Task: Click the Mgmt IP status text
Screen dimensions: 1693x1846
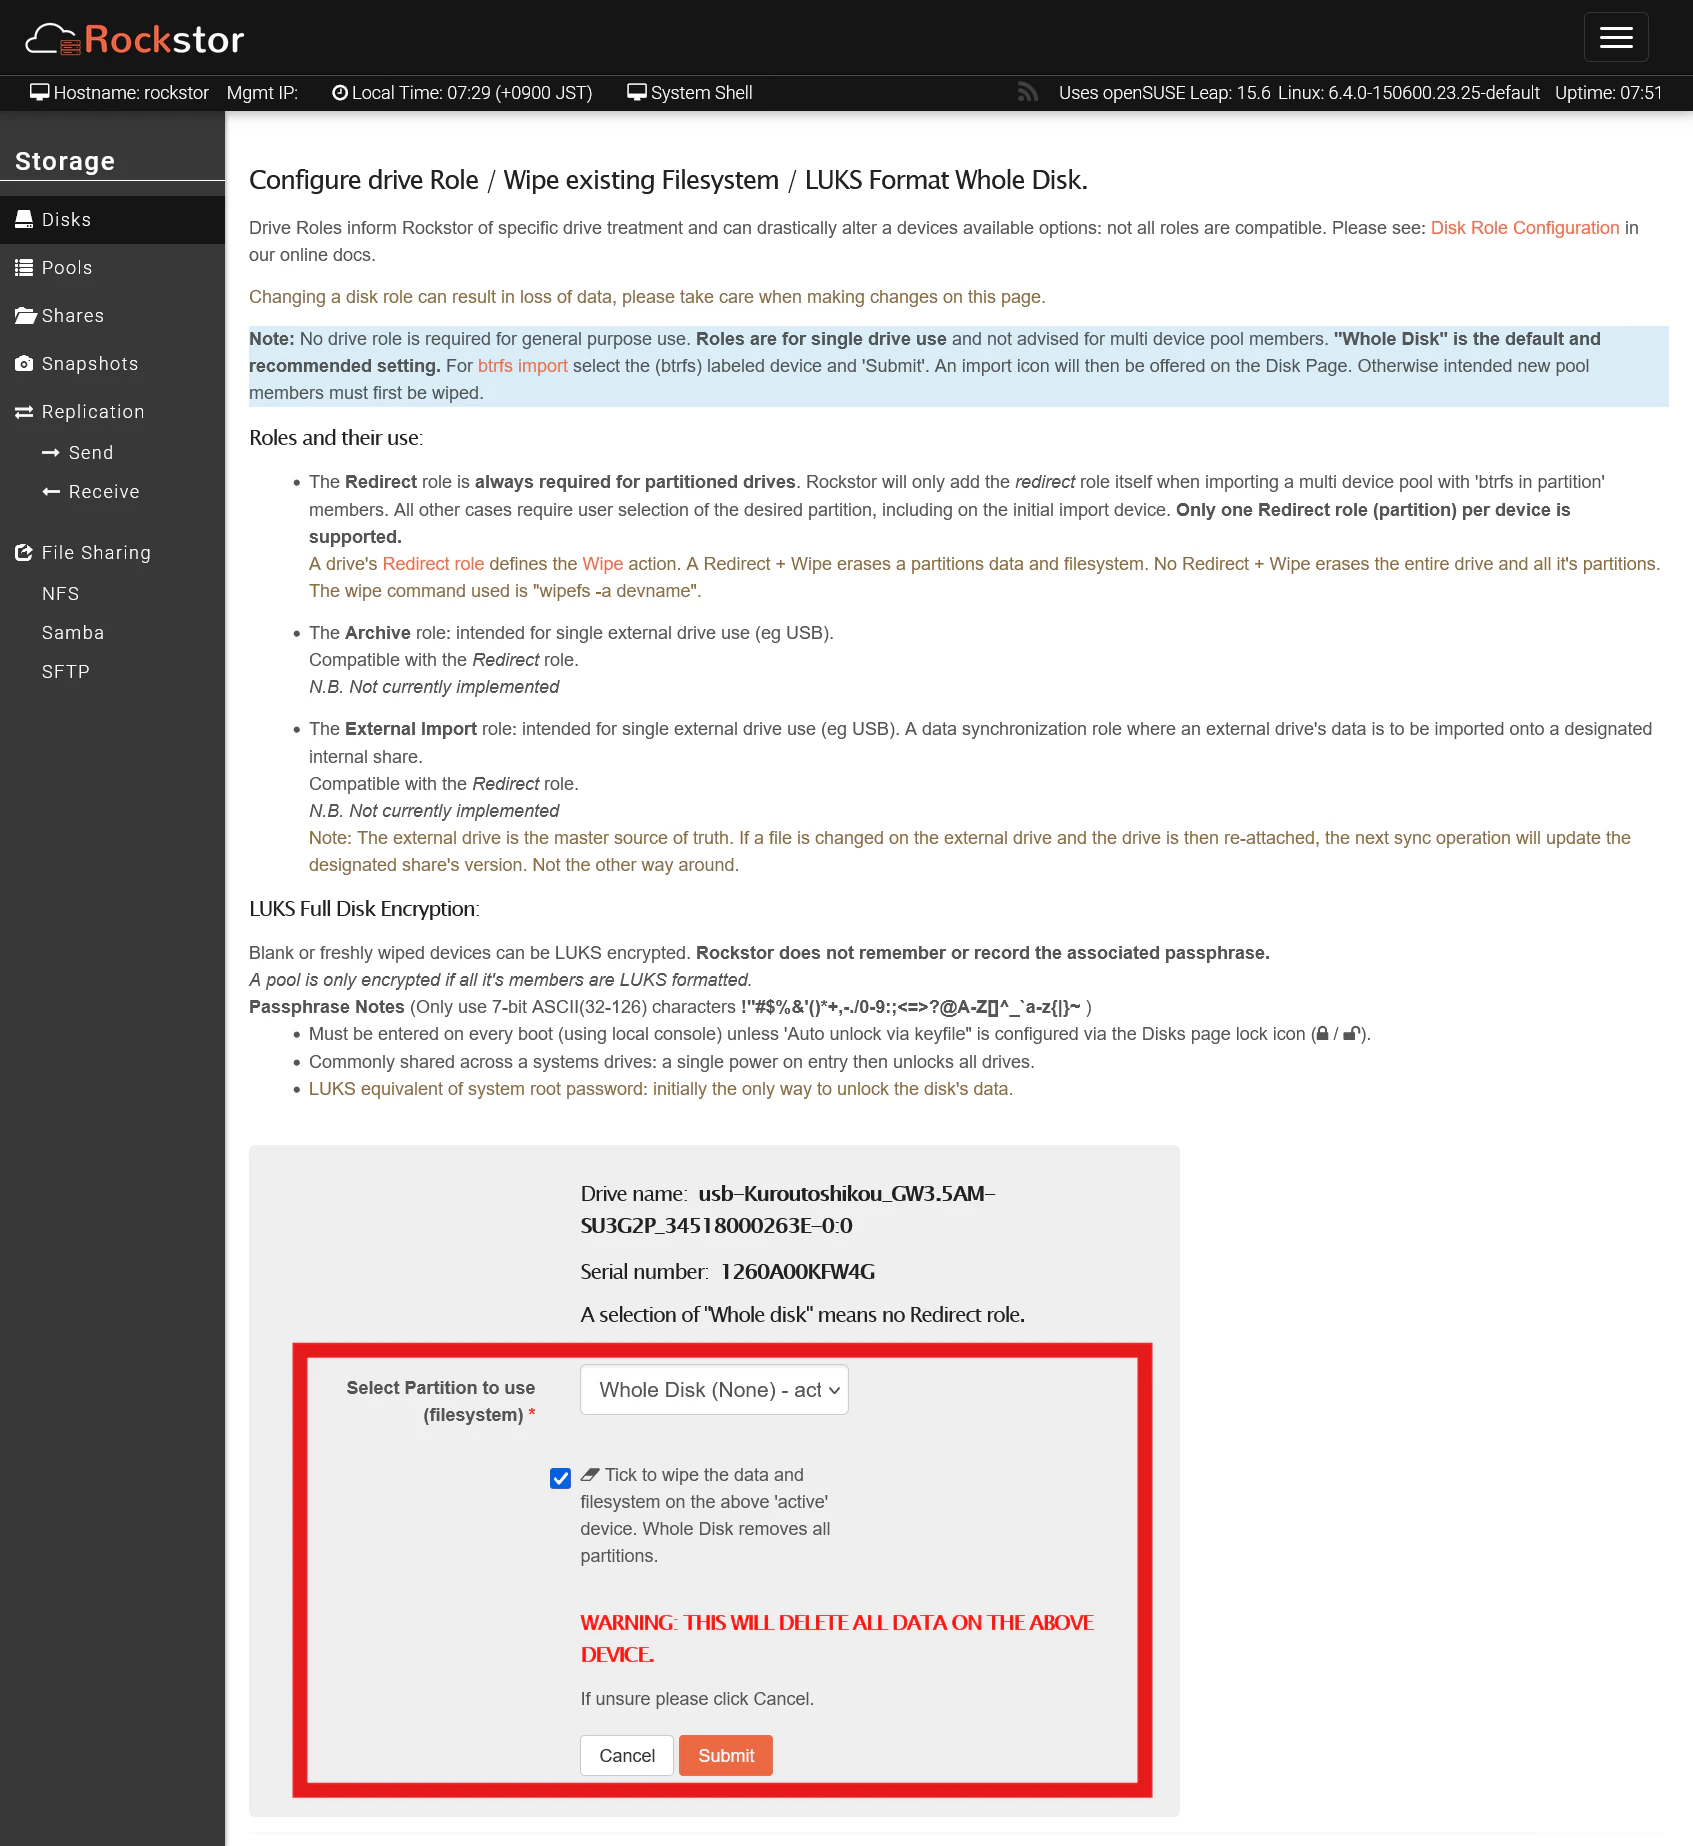Action: tap(262, 92)
